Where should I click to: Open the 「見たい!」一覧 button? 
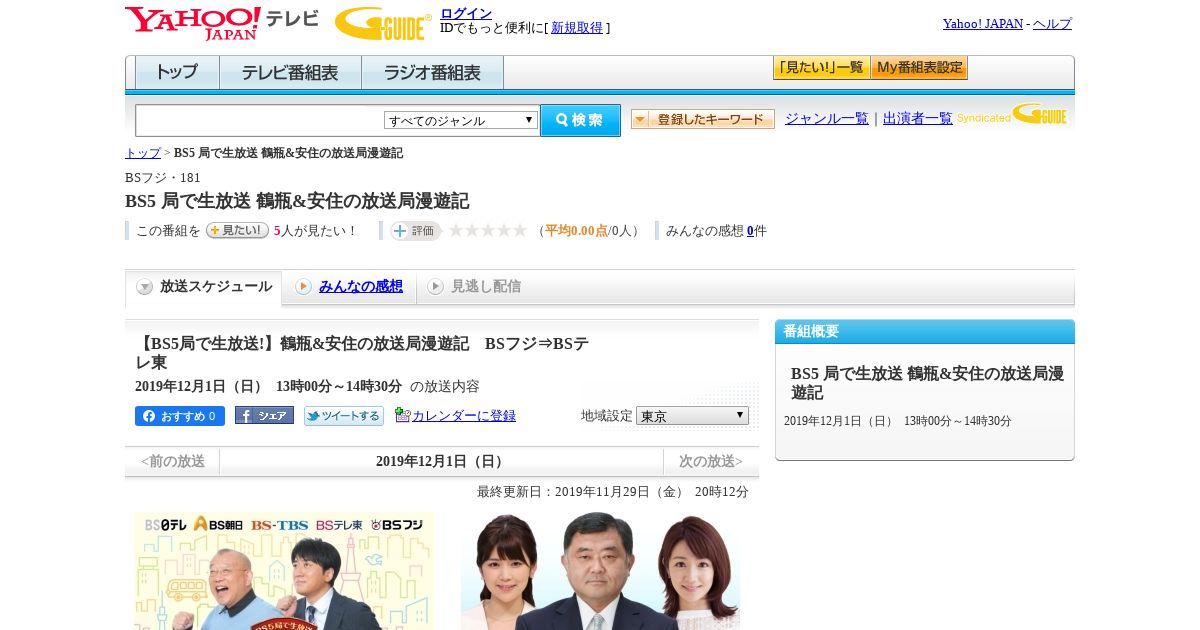[821, 68]
